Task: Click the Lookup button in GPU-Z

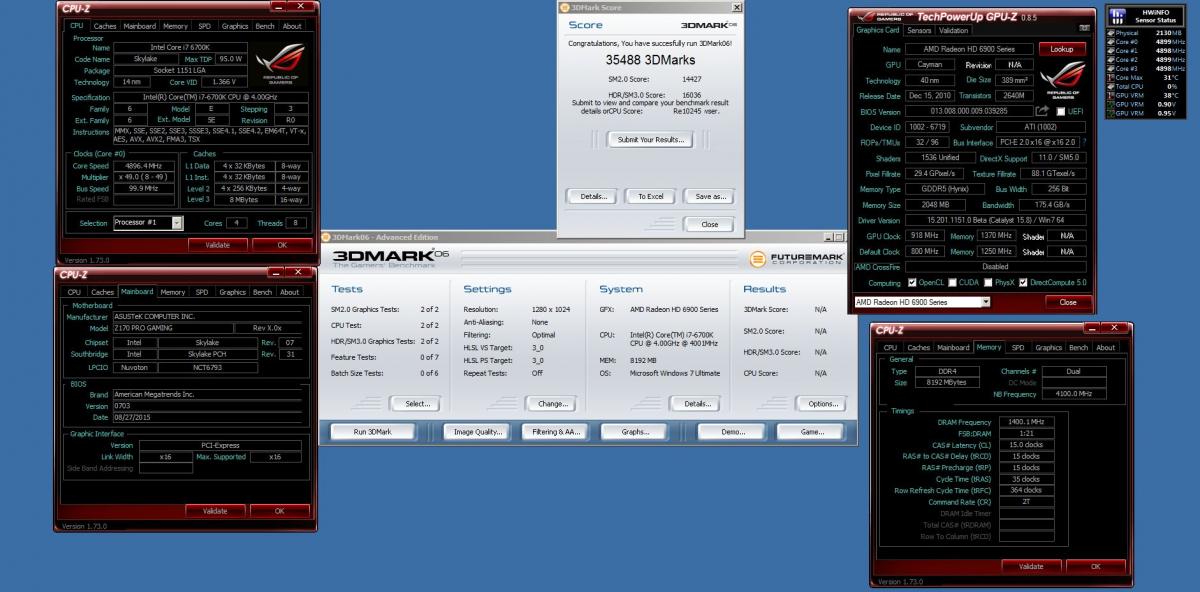Action: click(x=1061, y=48)
